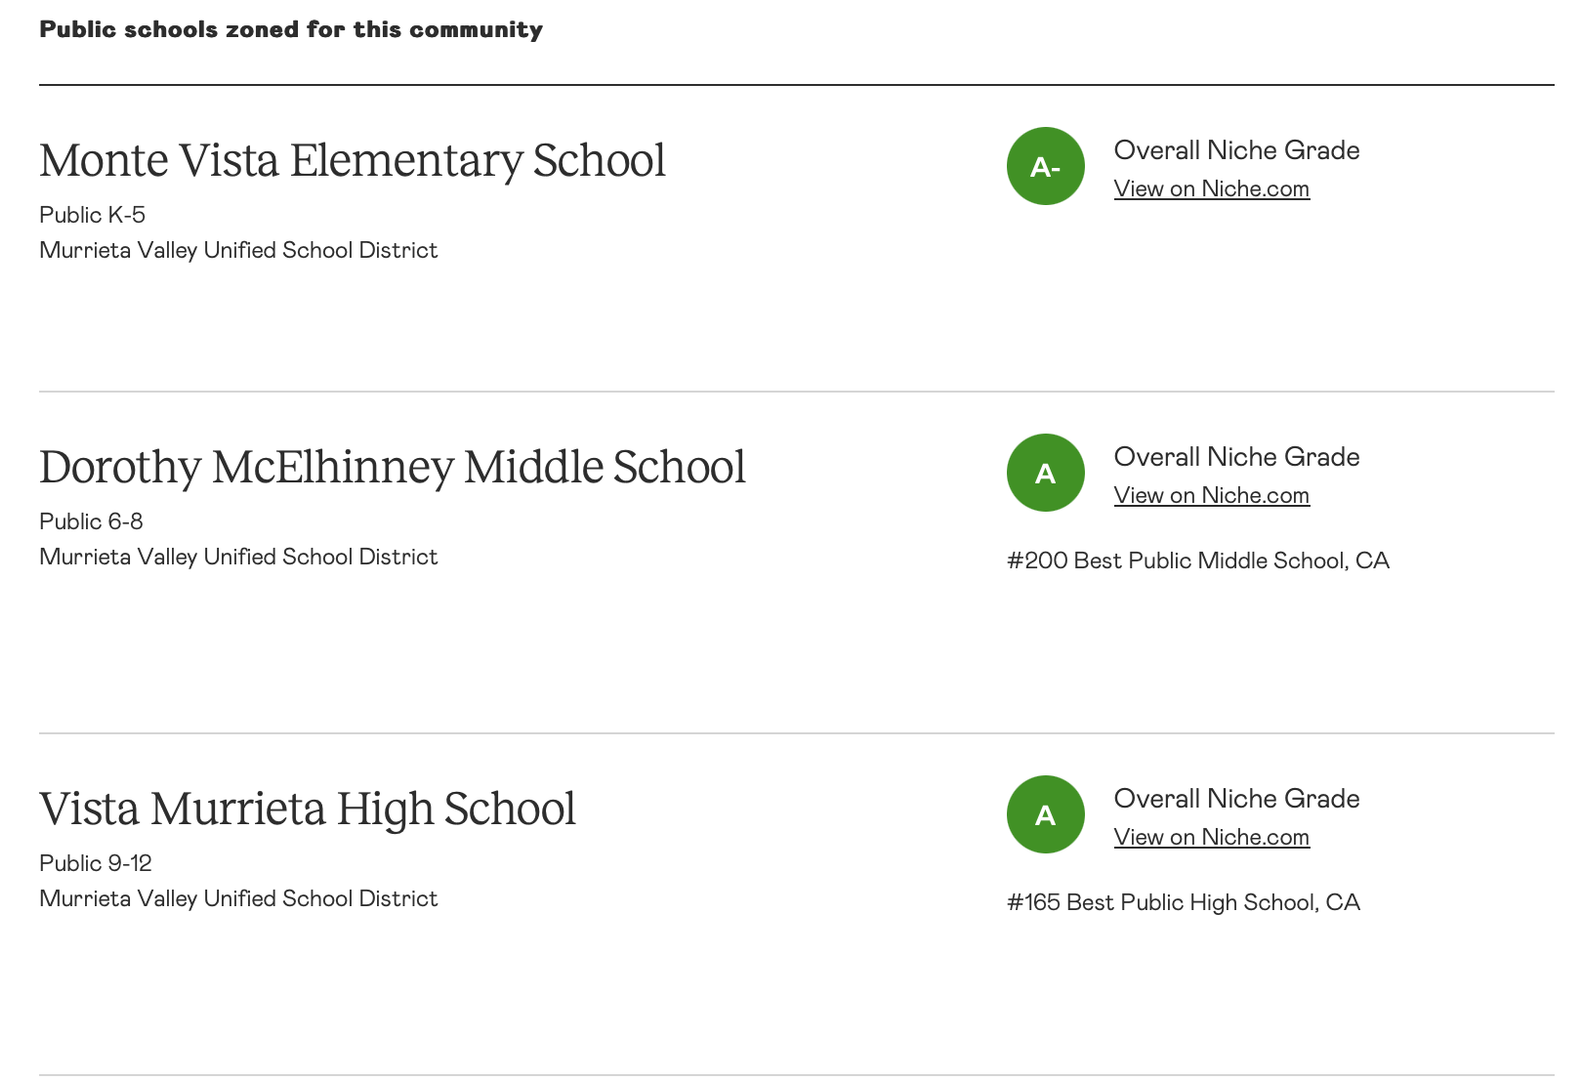The width and height of the screenshot is (1584, 1080).
Task: Click Overall Niche Grade label for Monte Vista
Action: [1236, 151]
